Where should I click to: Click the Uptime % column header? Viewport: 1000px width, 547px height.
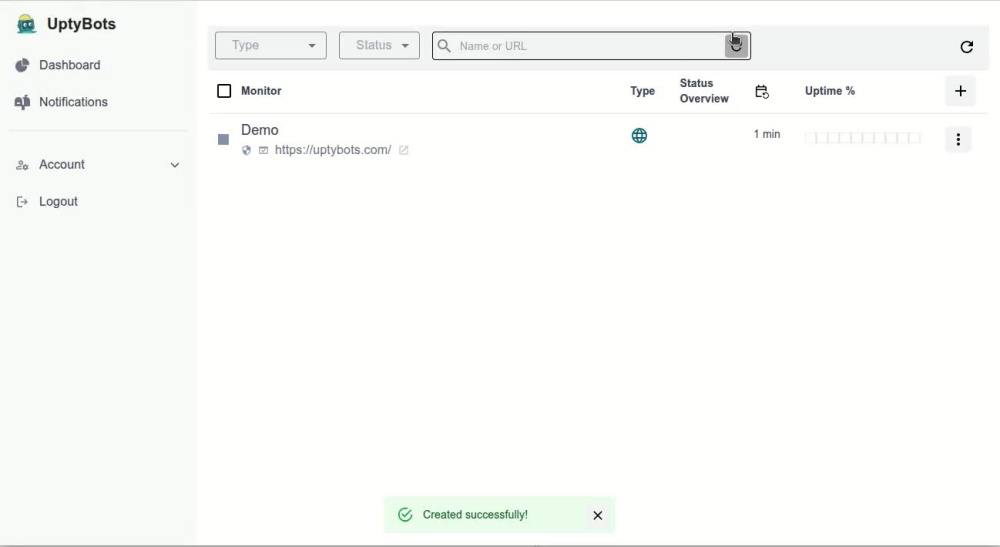tap(829, 91)
